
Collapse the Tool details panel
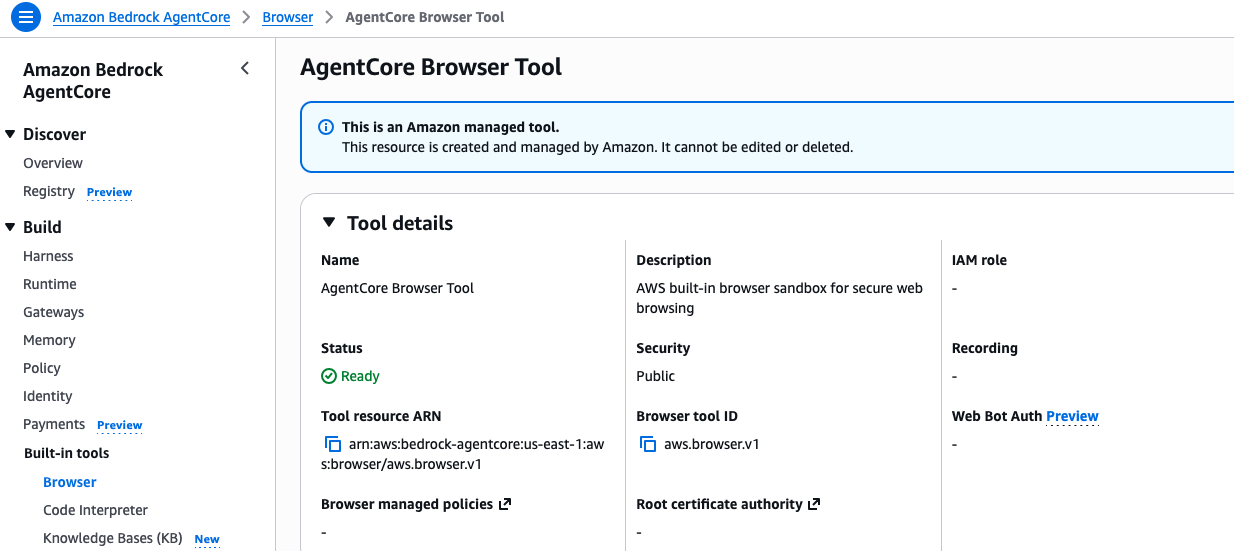pyautogui.click(x=329, y=223)
